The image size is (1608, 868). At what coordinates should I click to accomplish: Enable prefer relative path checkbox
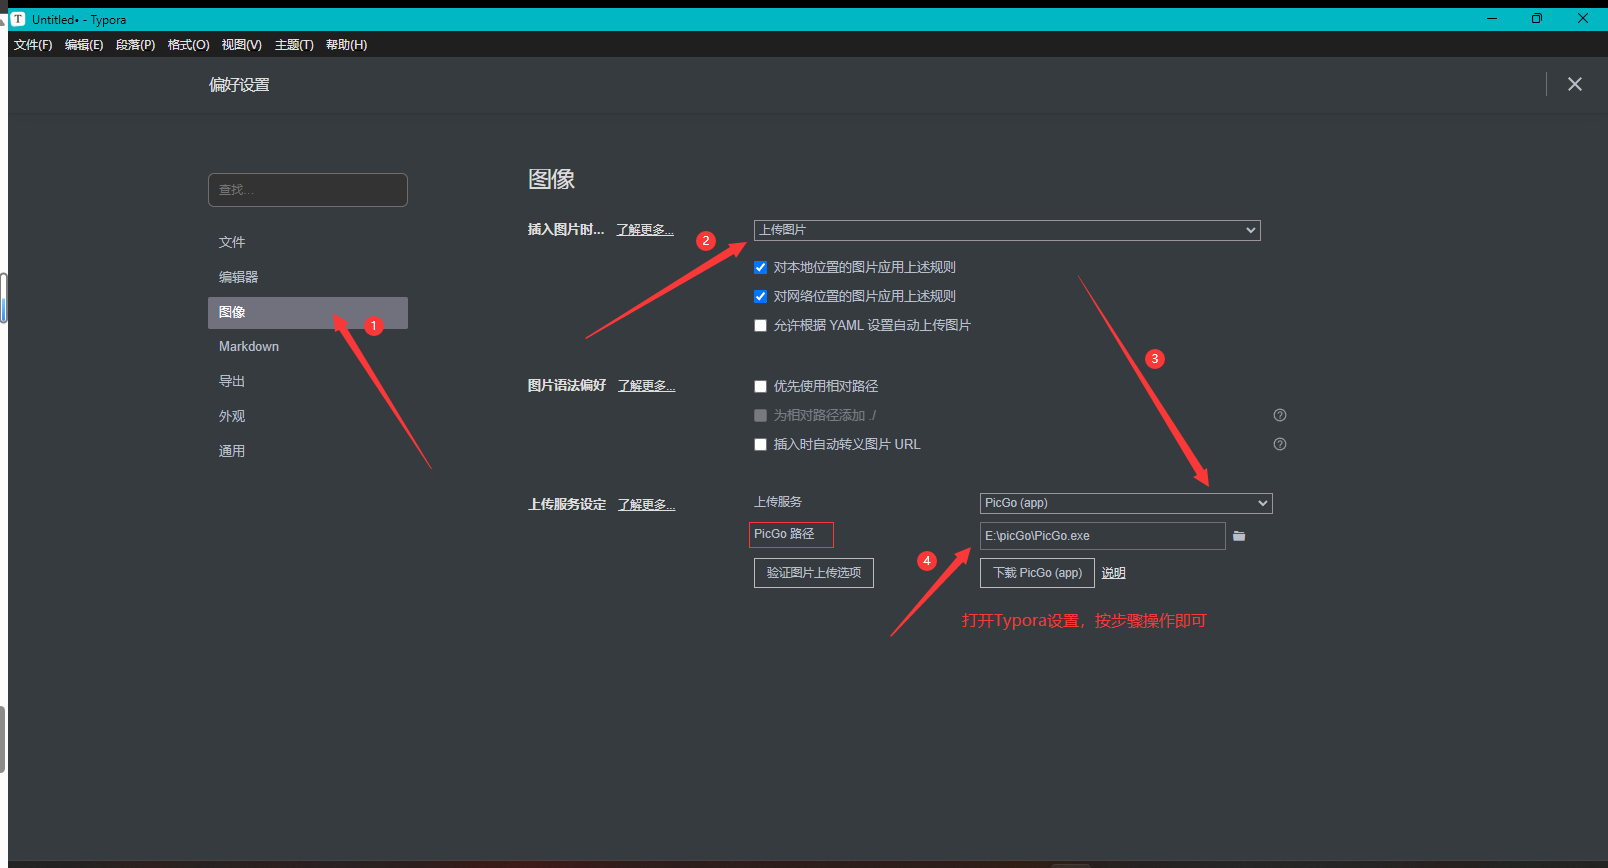[x=760, y=387]
